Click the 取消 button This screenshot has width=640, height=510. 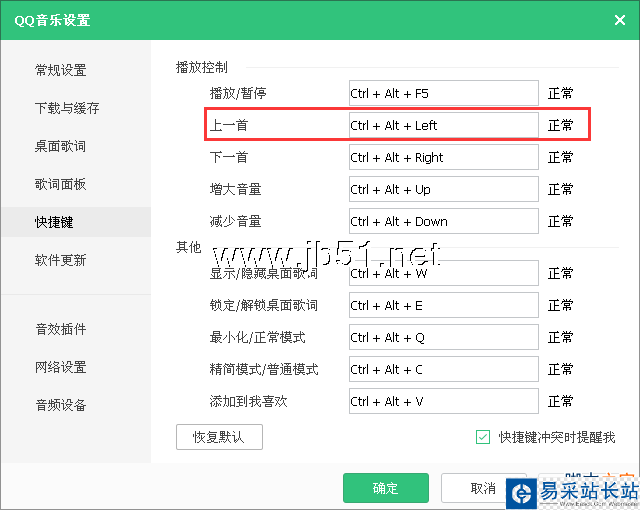pos(483,488)
